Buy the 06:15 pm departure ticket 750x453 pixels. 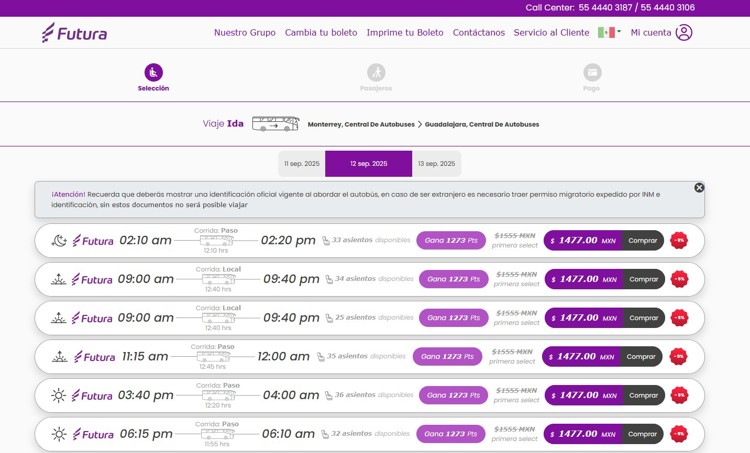point(642,434)
